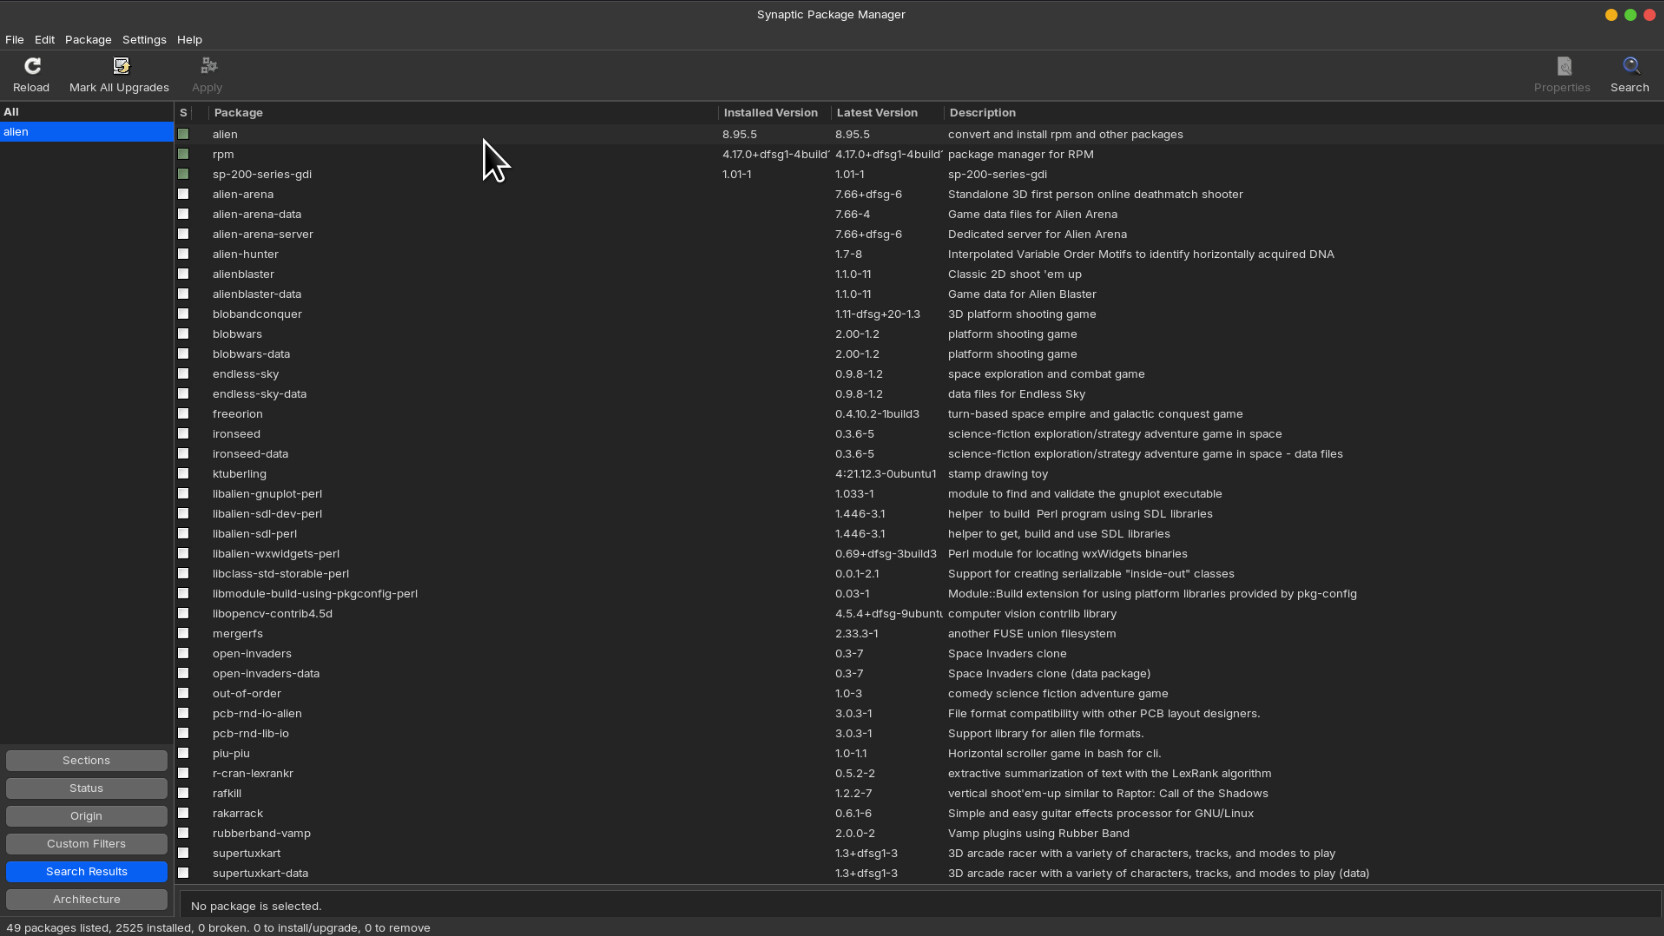1664x936 pixels.
Task: Select the libalien-wxwidgets-perl package row
Action: (919, 553)
